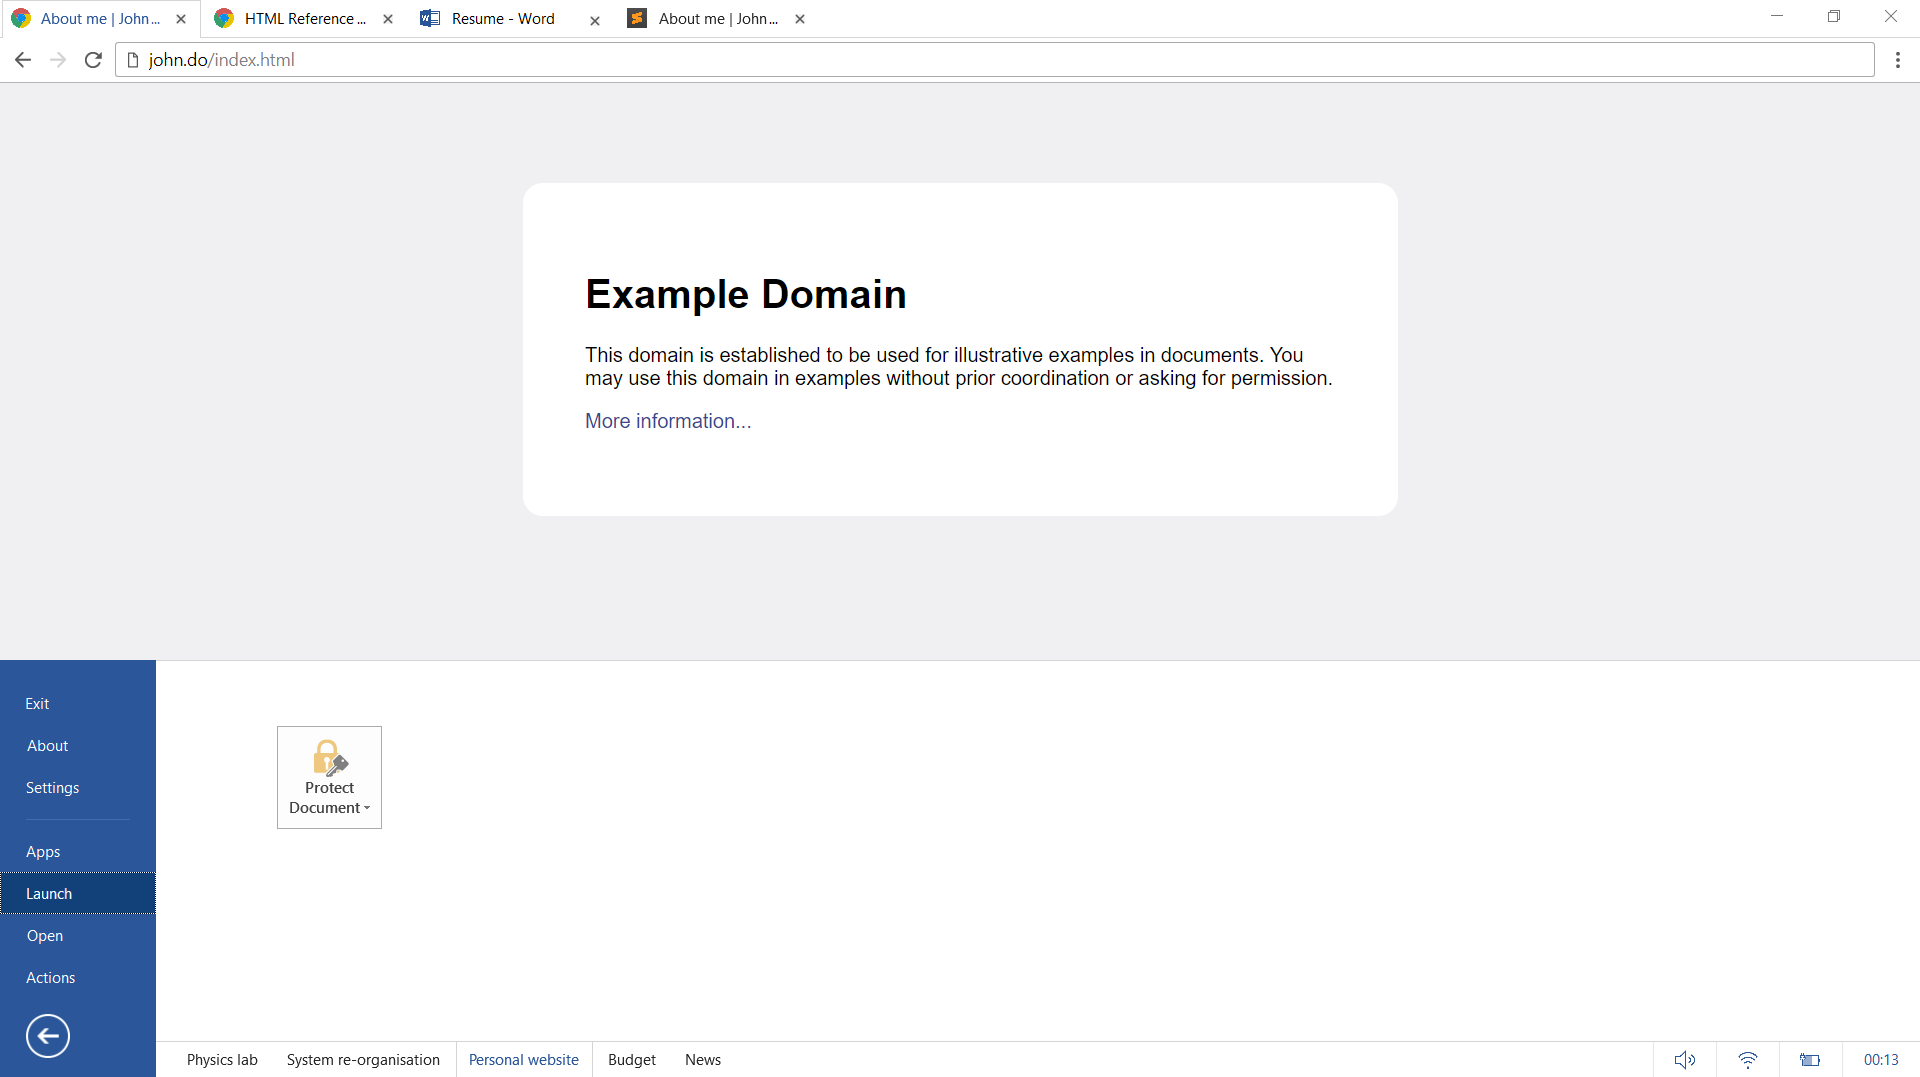The width and height of the screenshot is (1920, 1077).
Task: Select the Personal website workspace
Action: [524, 1060]
